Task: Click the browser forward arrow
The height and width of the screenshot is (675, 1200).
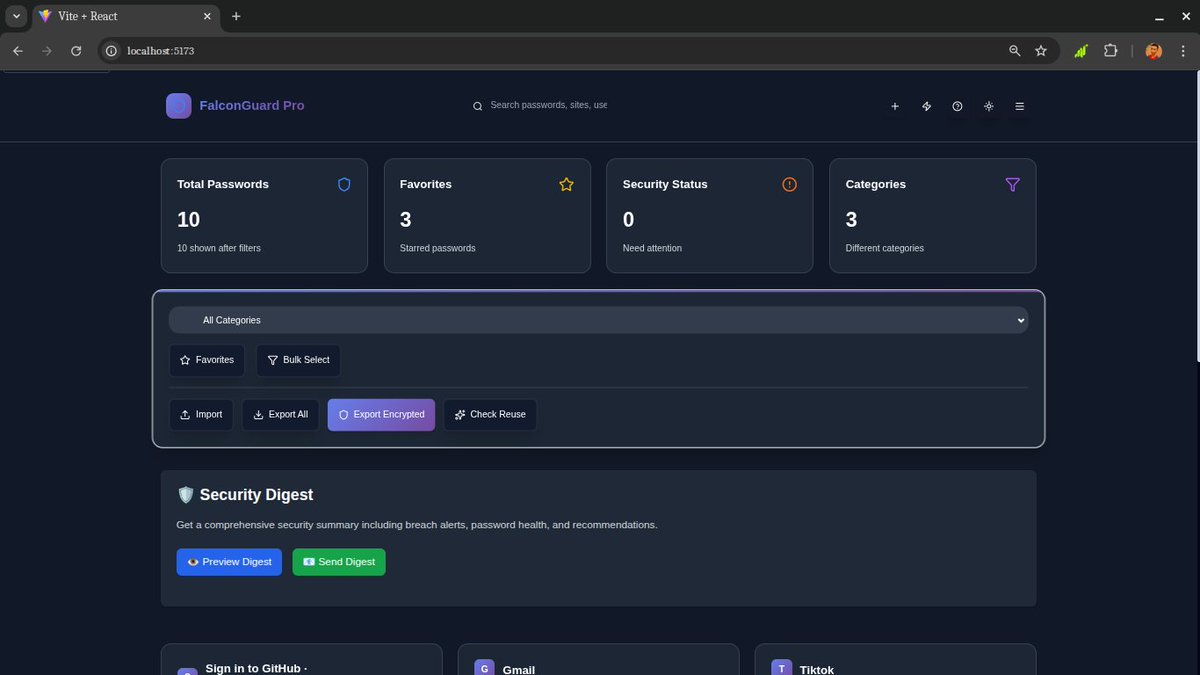Action: tap(47, 51)
